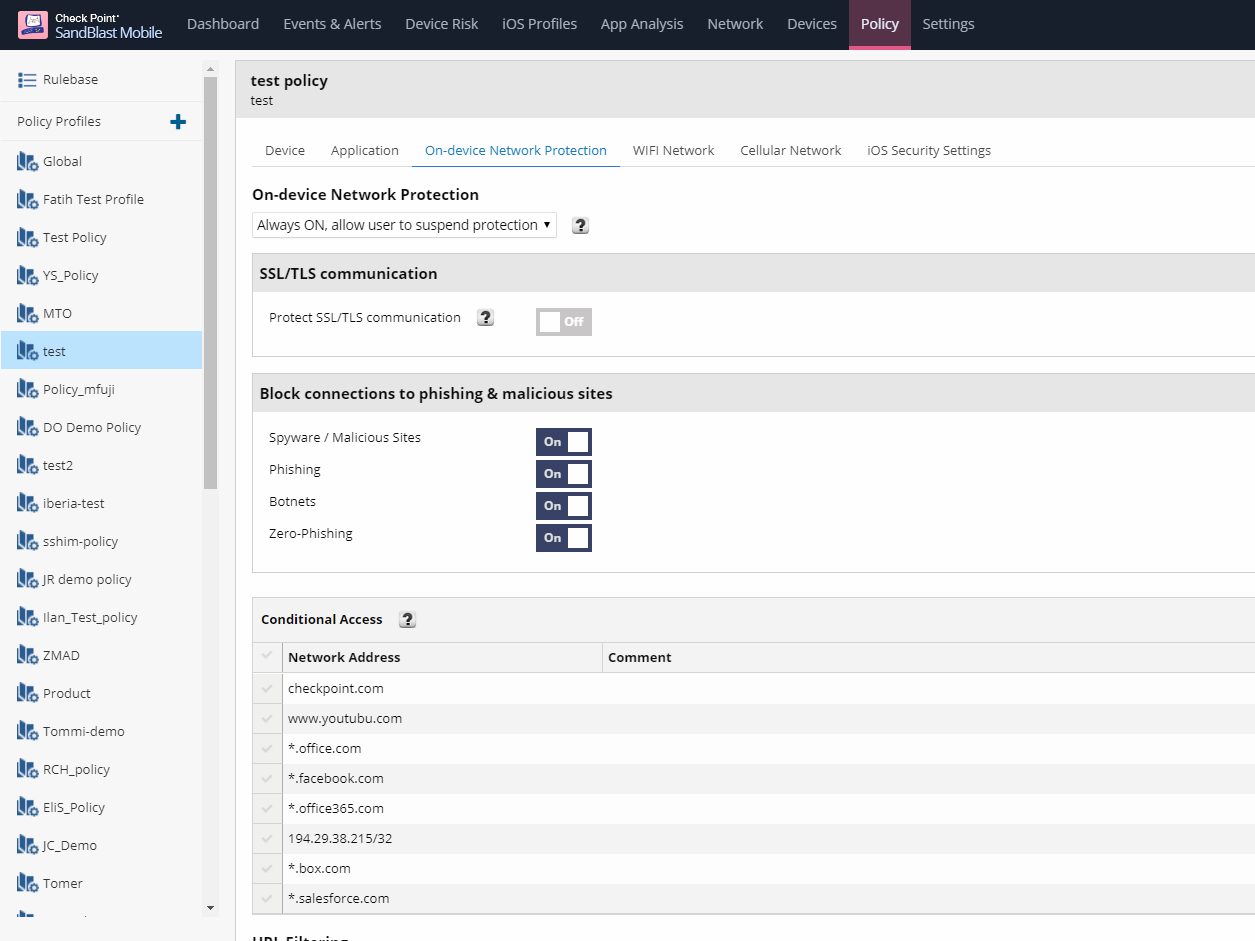Open the Conditional Access help icon
The width and height of the screenshot is (1255, 941).
pyautogui.click(x=407, y=620)
